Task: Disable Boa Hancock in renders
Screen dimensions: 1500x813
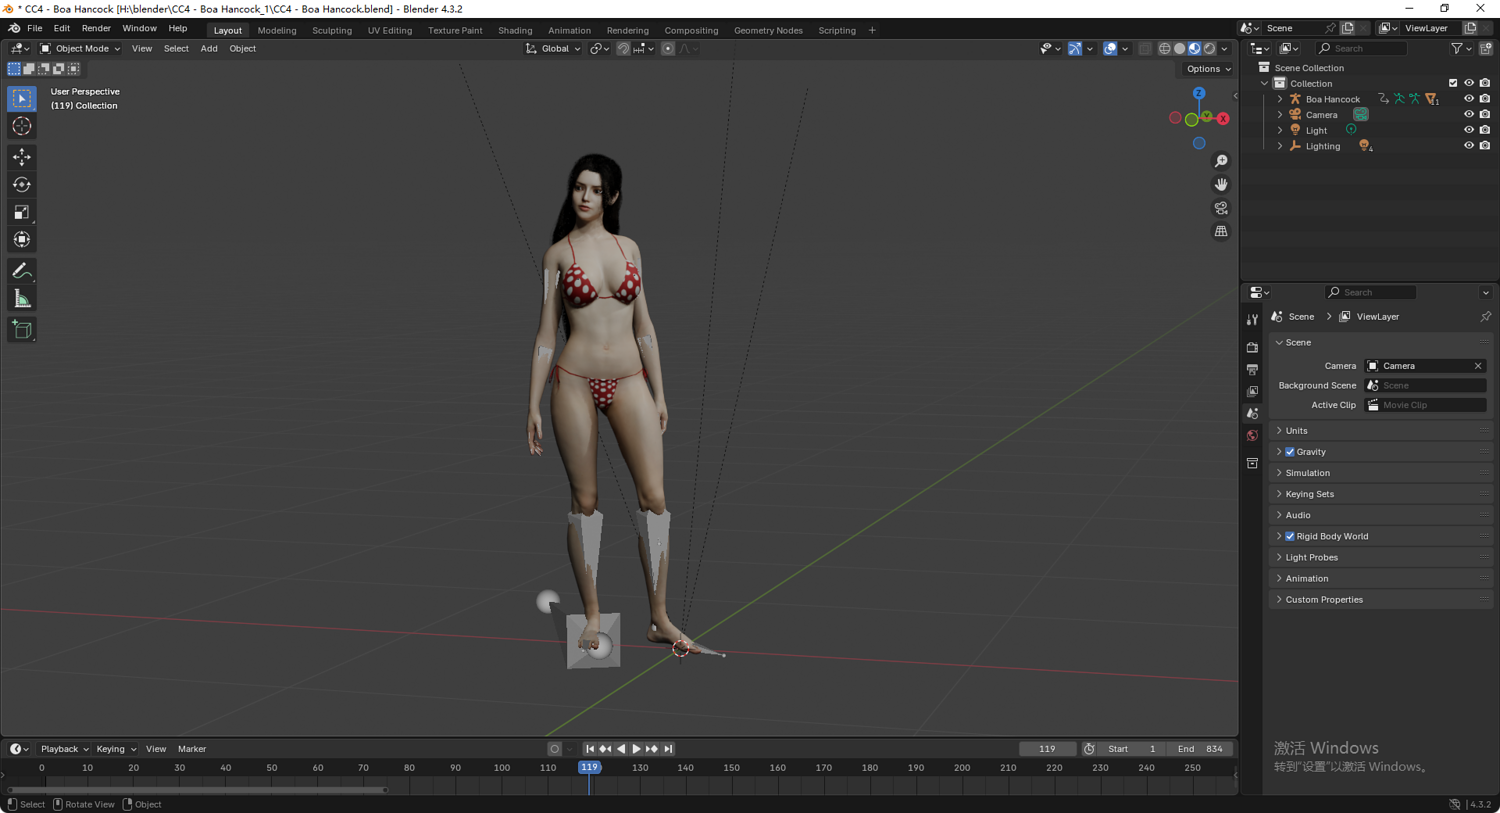Action: click(1485, 99)
